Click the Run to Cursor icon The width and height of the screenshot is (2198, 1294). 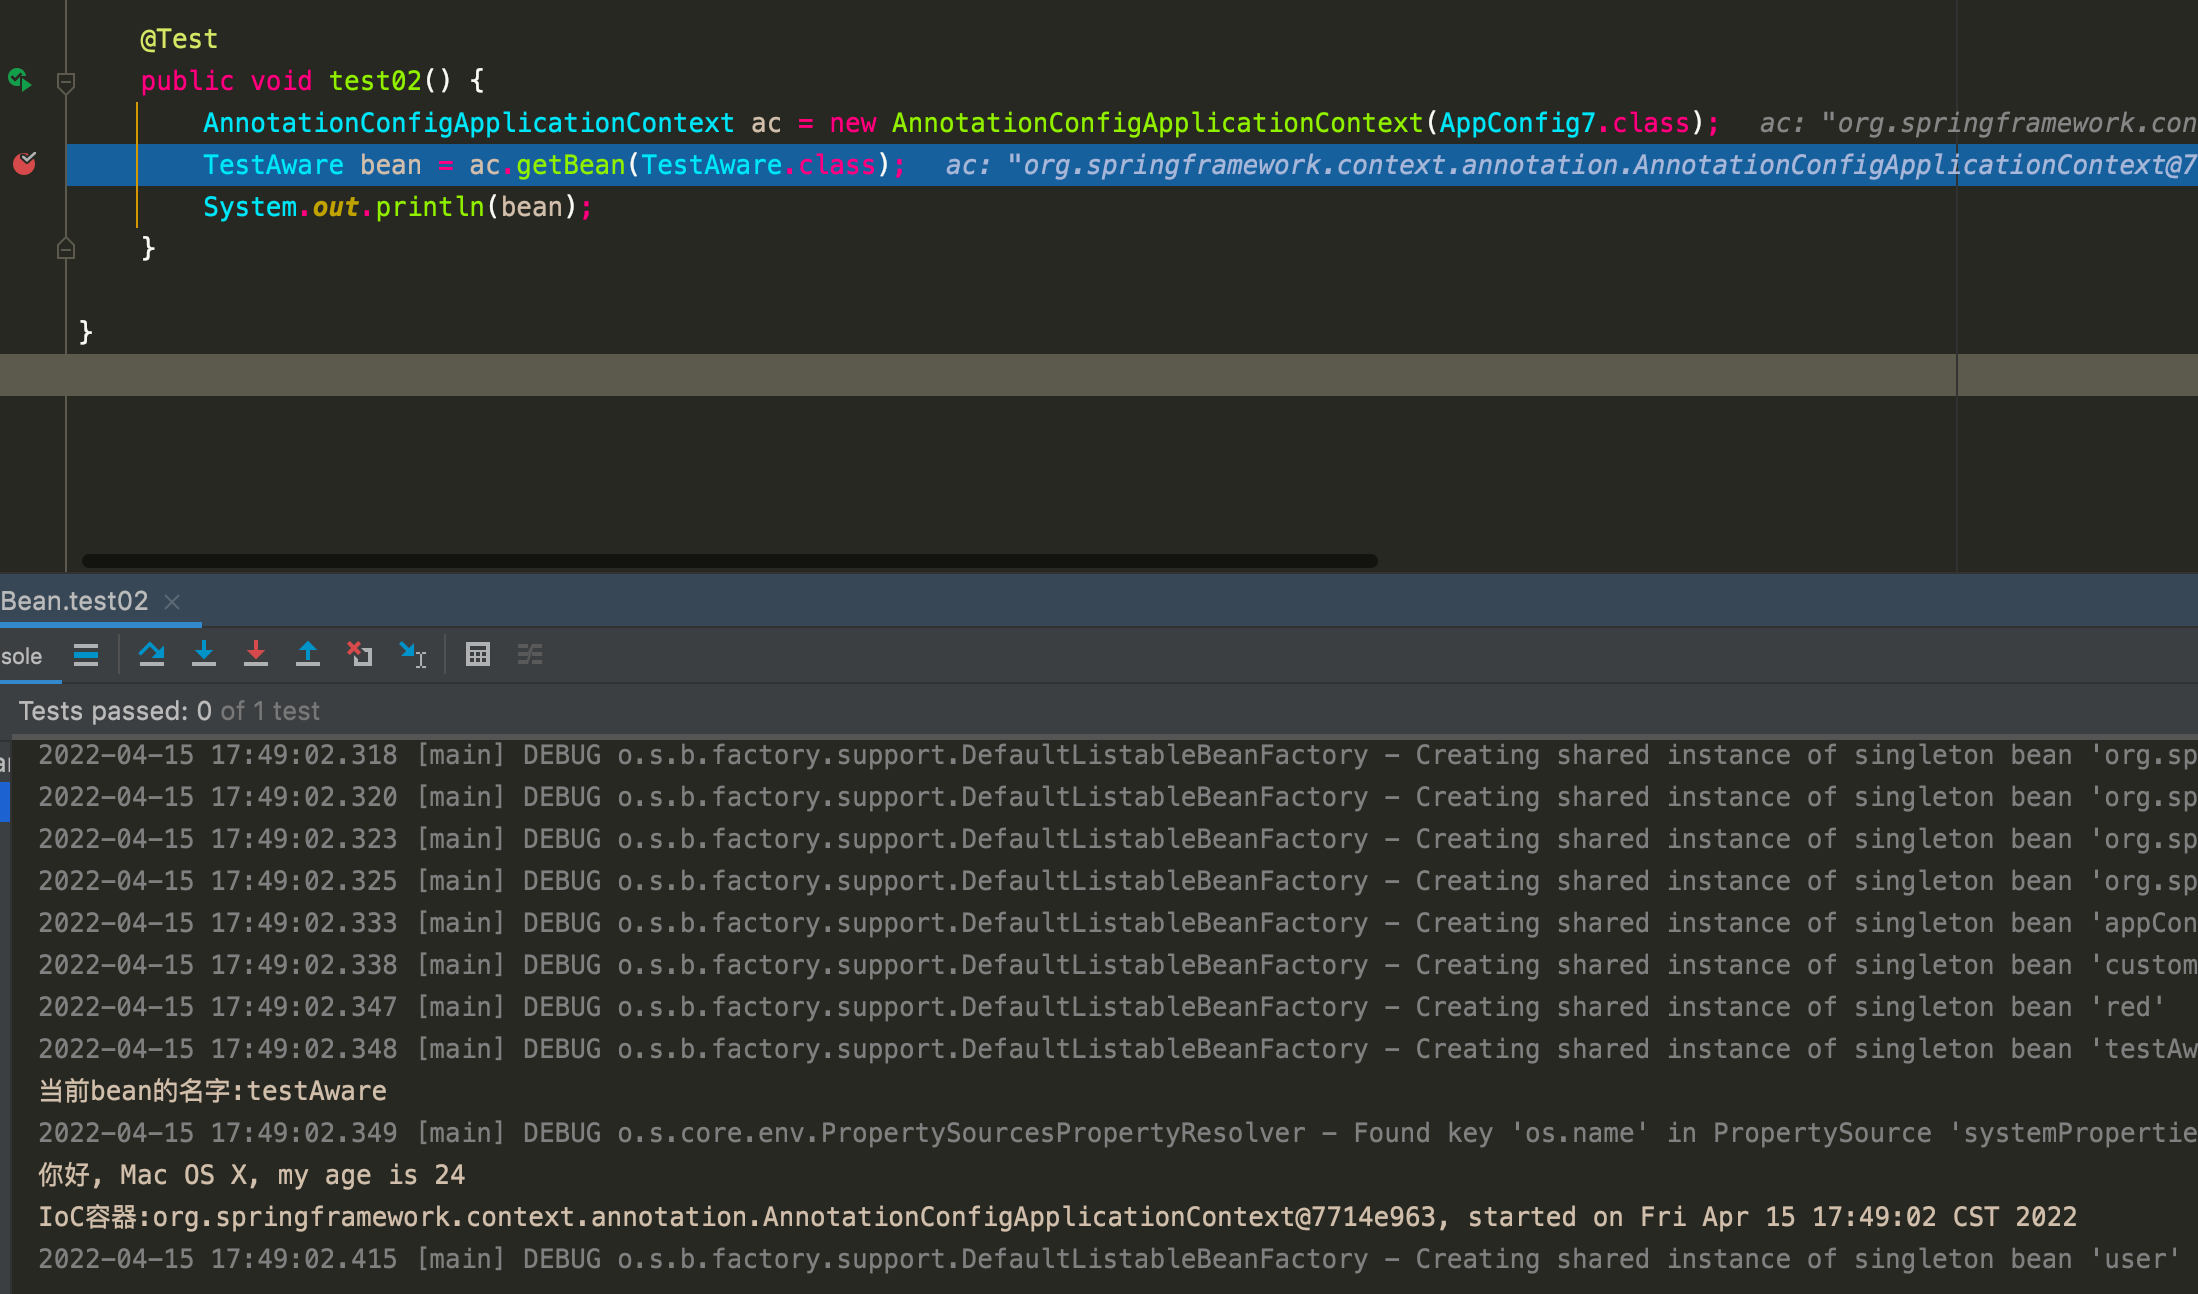pyautogui.click(x=412, y=655)
